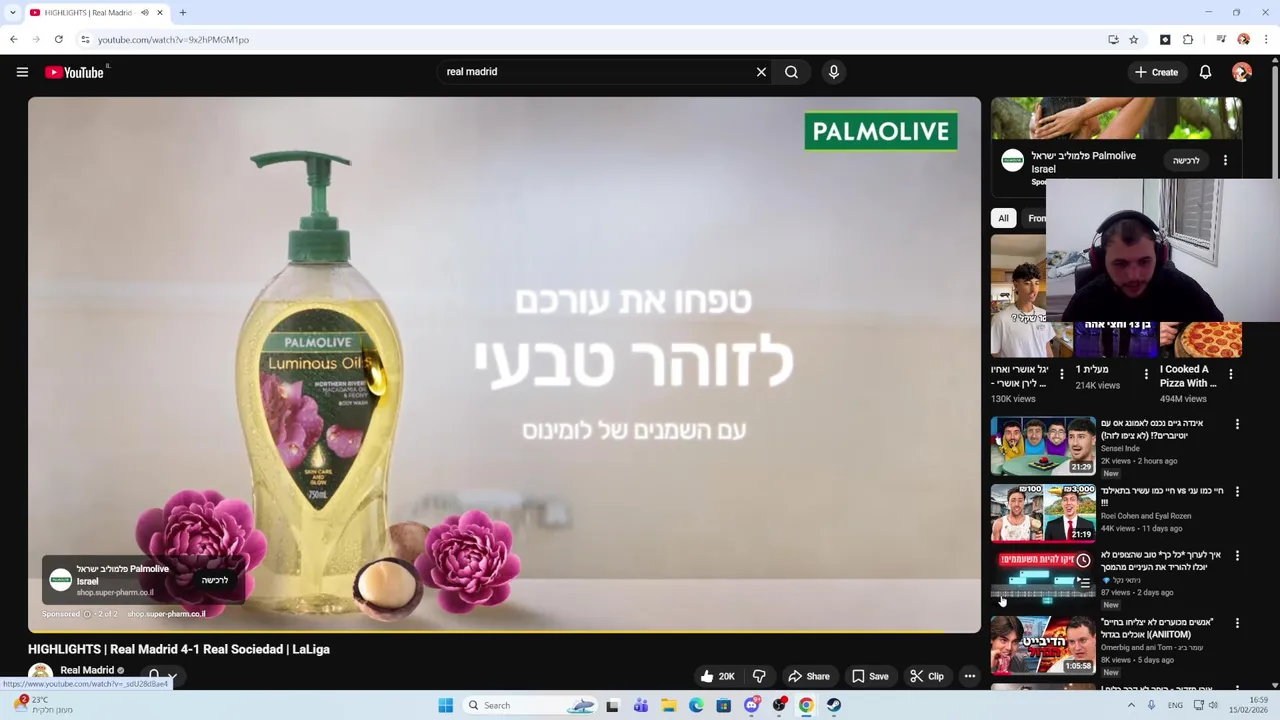Viewport: 1280px width, 720px height.
Task: Show hidden system tray icons
Action: click(x=1131, y=705)
